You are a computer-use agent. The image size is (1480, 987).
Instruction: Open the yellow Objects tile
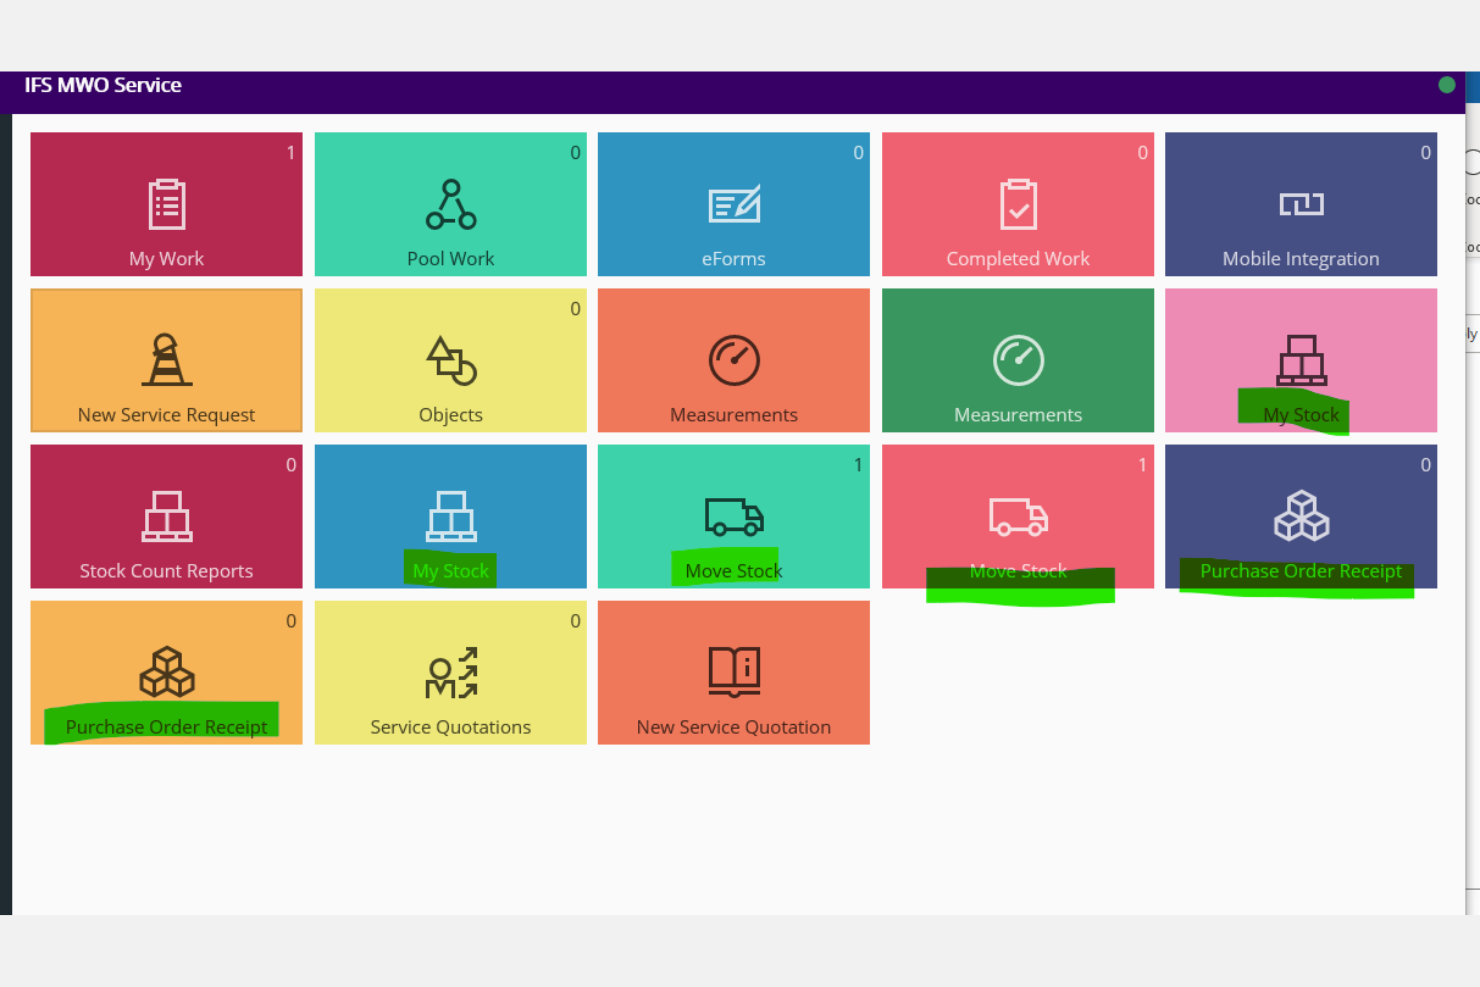point(450,361)
